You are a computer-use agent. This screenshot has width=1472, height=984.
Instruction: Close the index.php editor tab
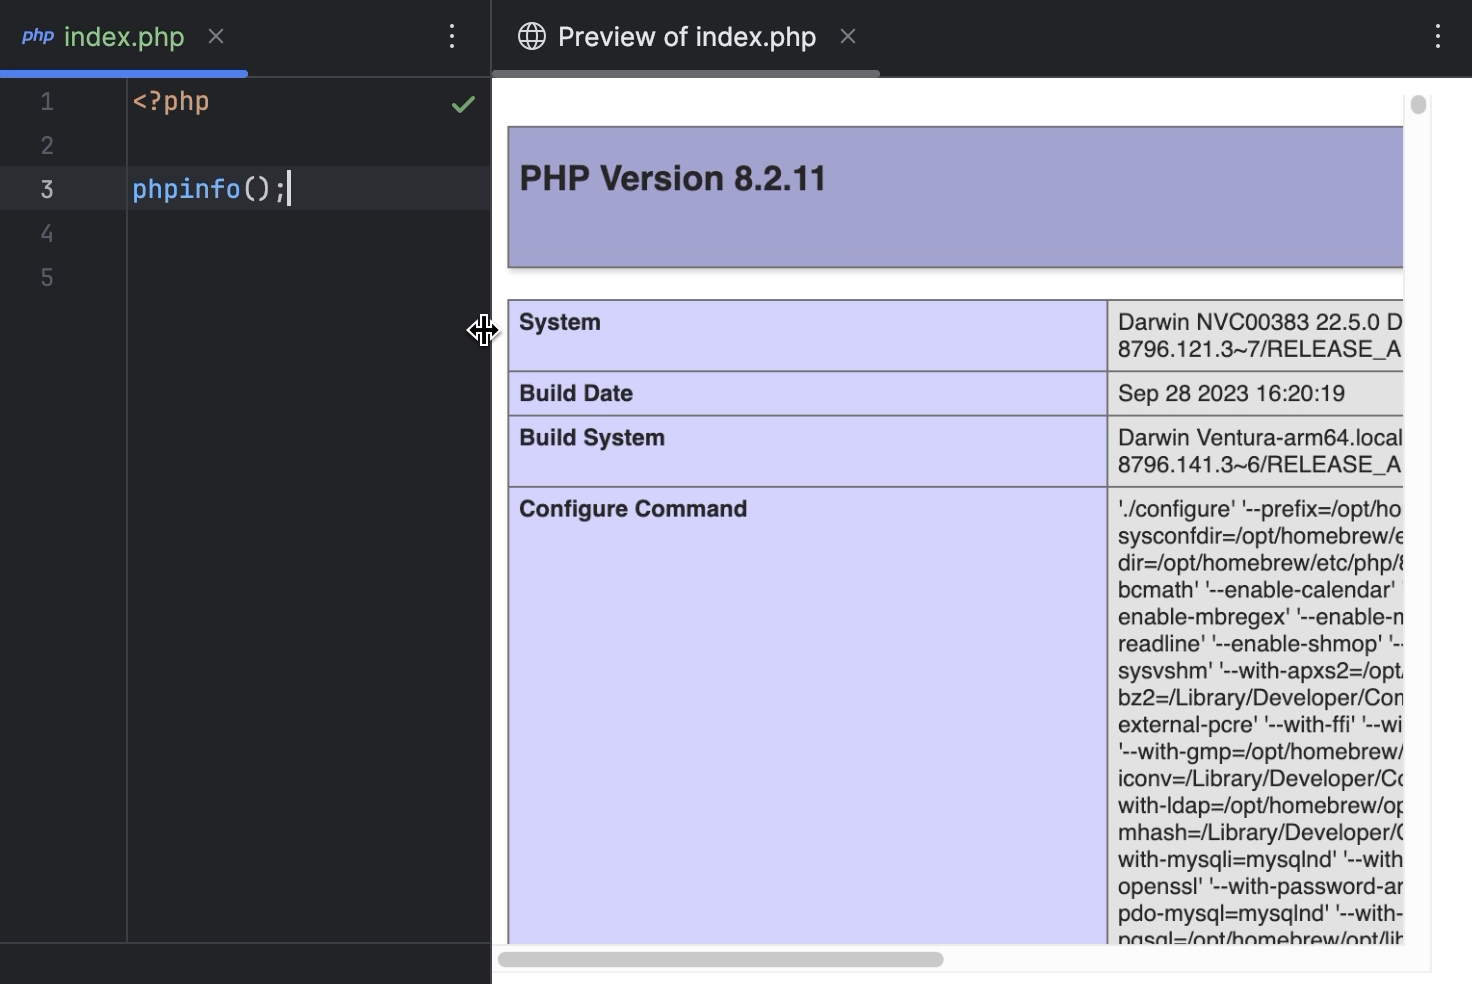coord(216,36)
